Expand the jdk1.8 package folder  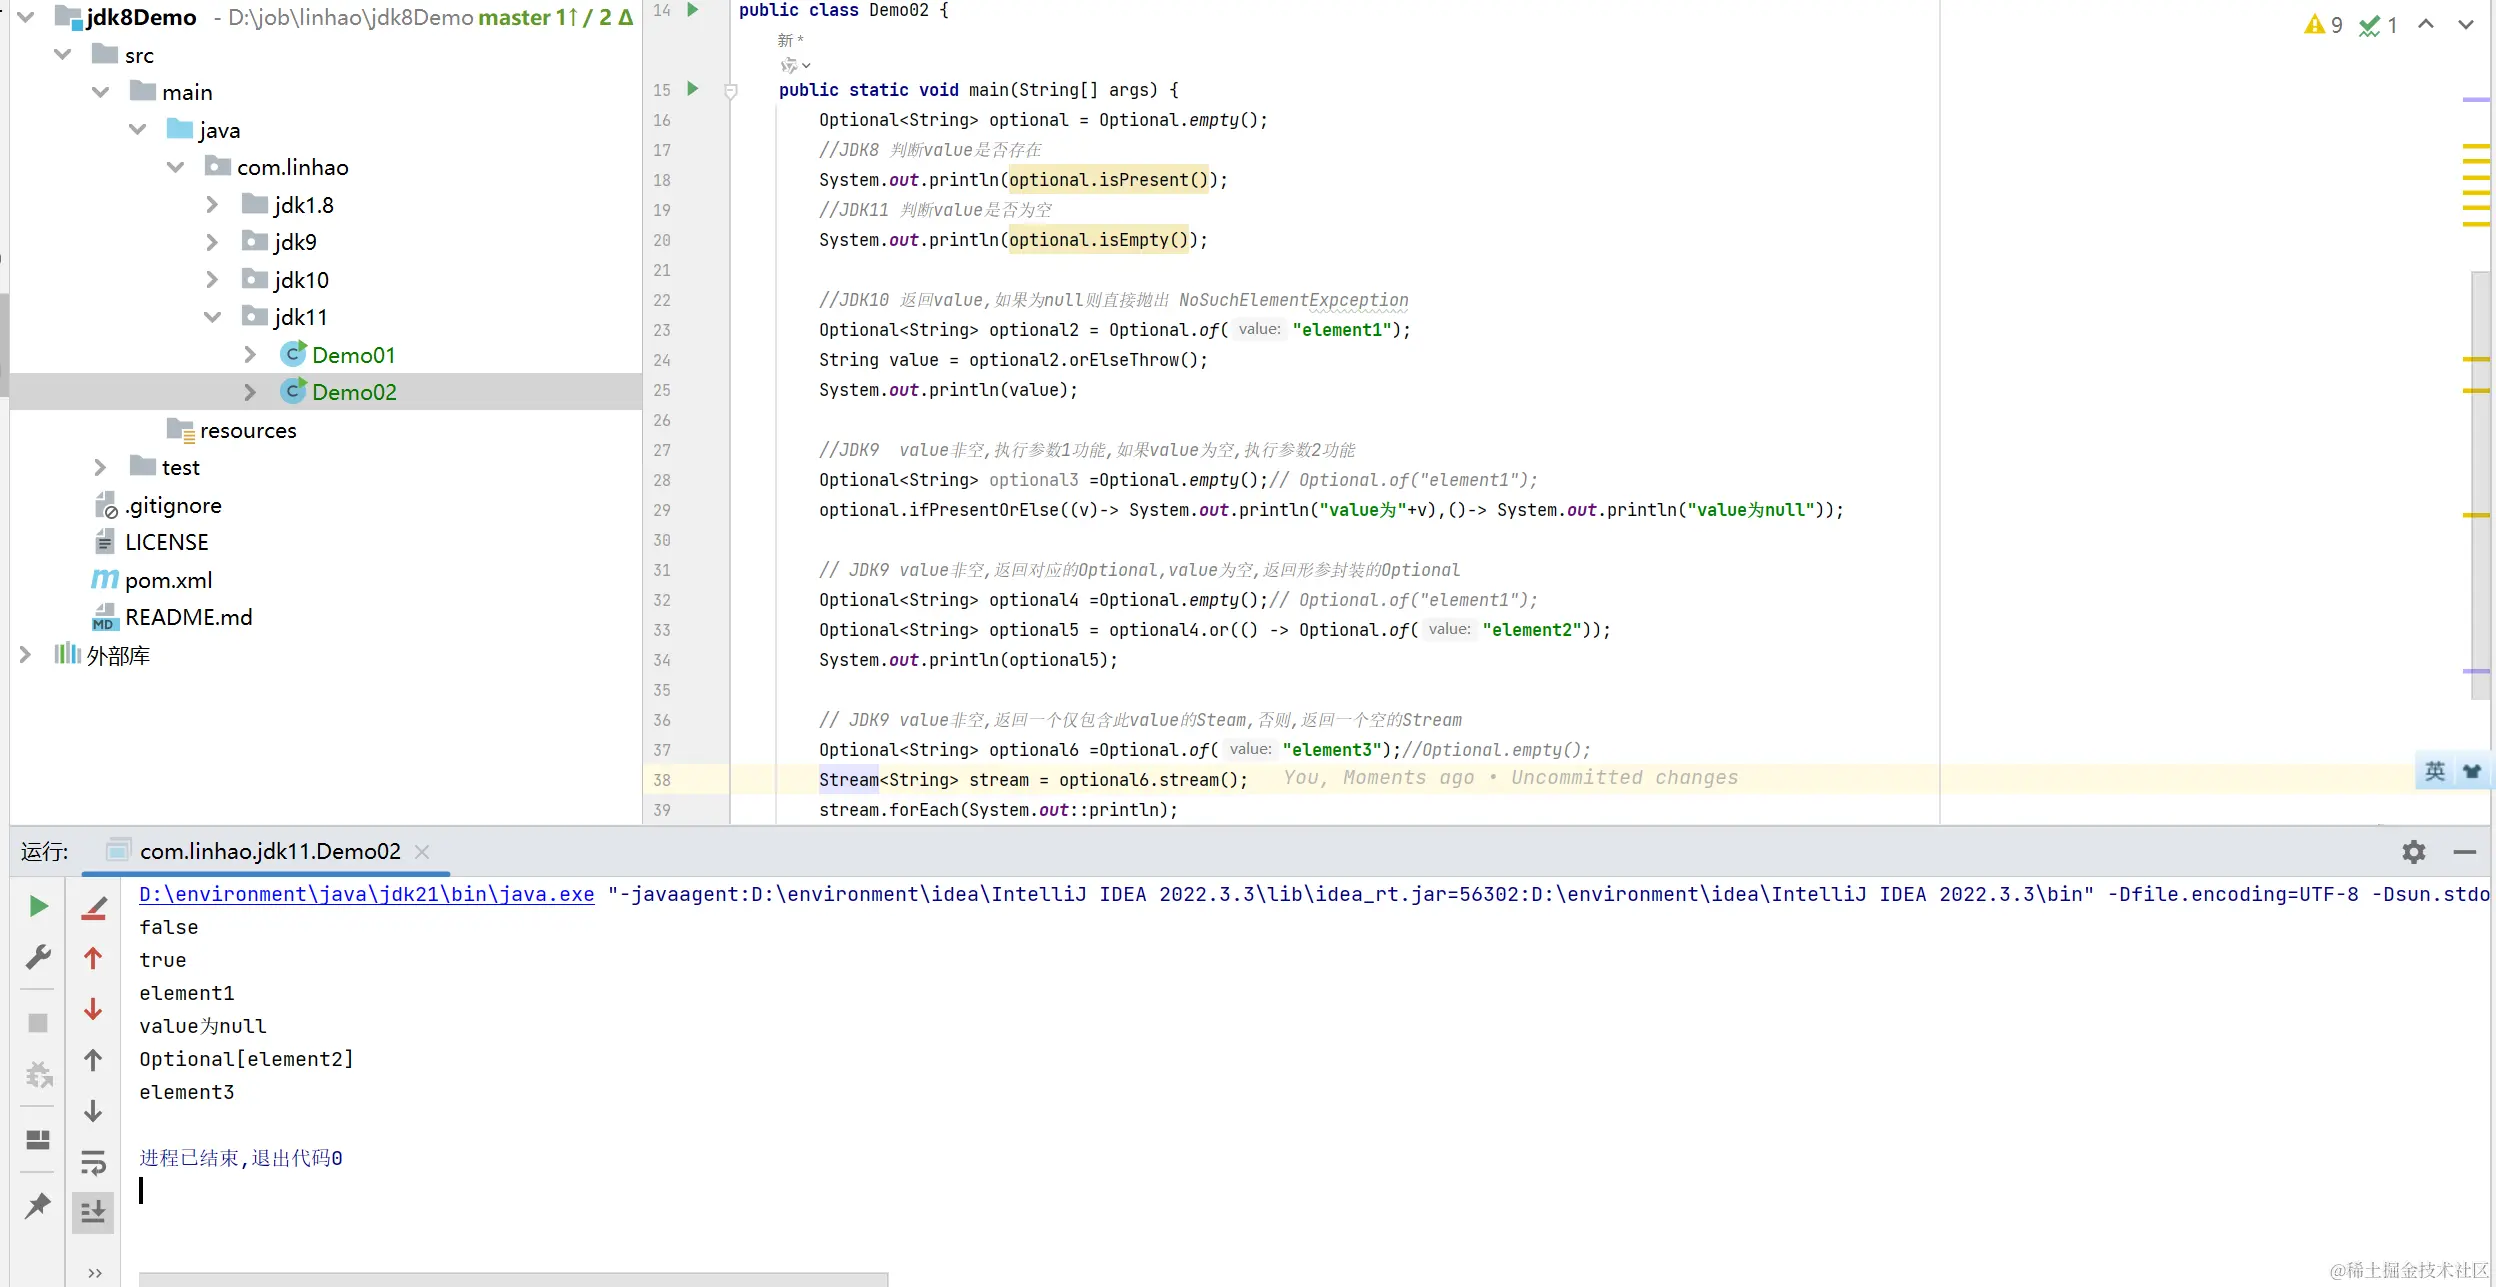pos(212,205)
